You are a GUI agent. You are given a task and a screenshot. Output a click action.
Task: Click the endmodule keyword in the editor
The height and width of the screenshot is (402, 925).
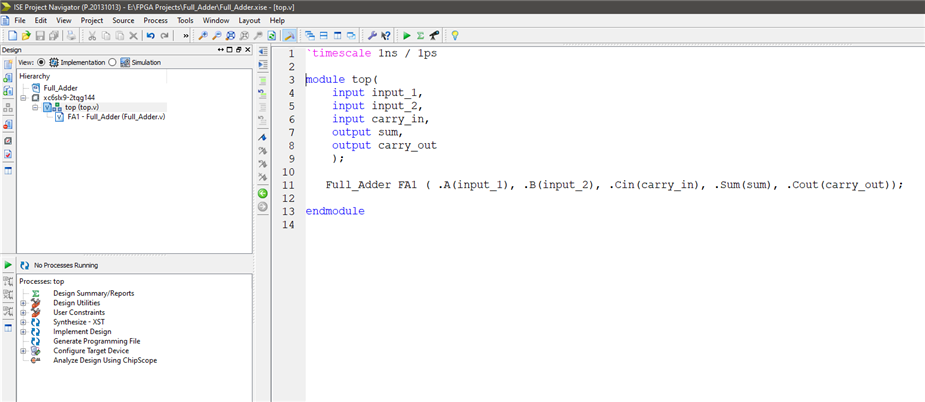(335, 211)
